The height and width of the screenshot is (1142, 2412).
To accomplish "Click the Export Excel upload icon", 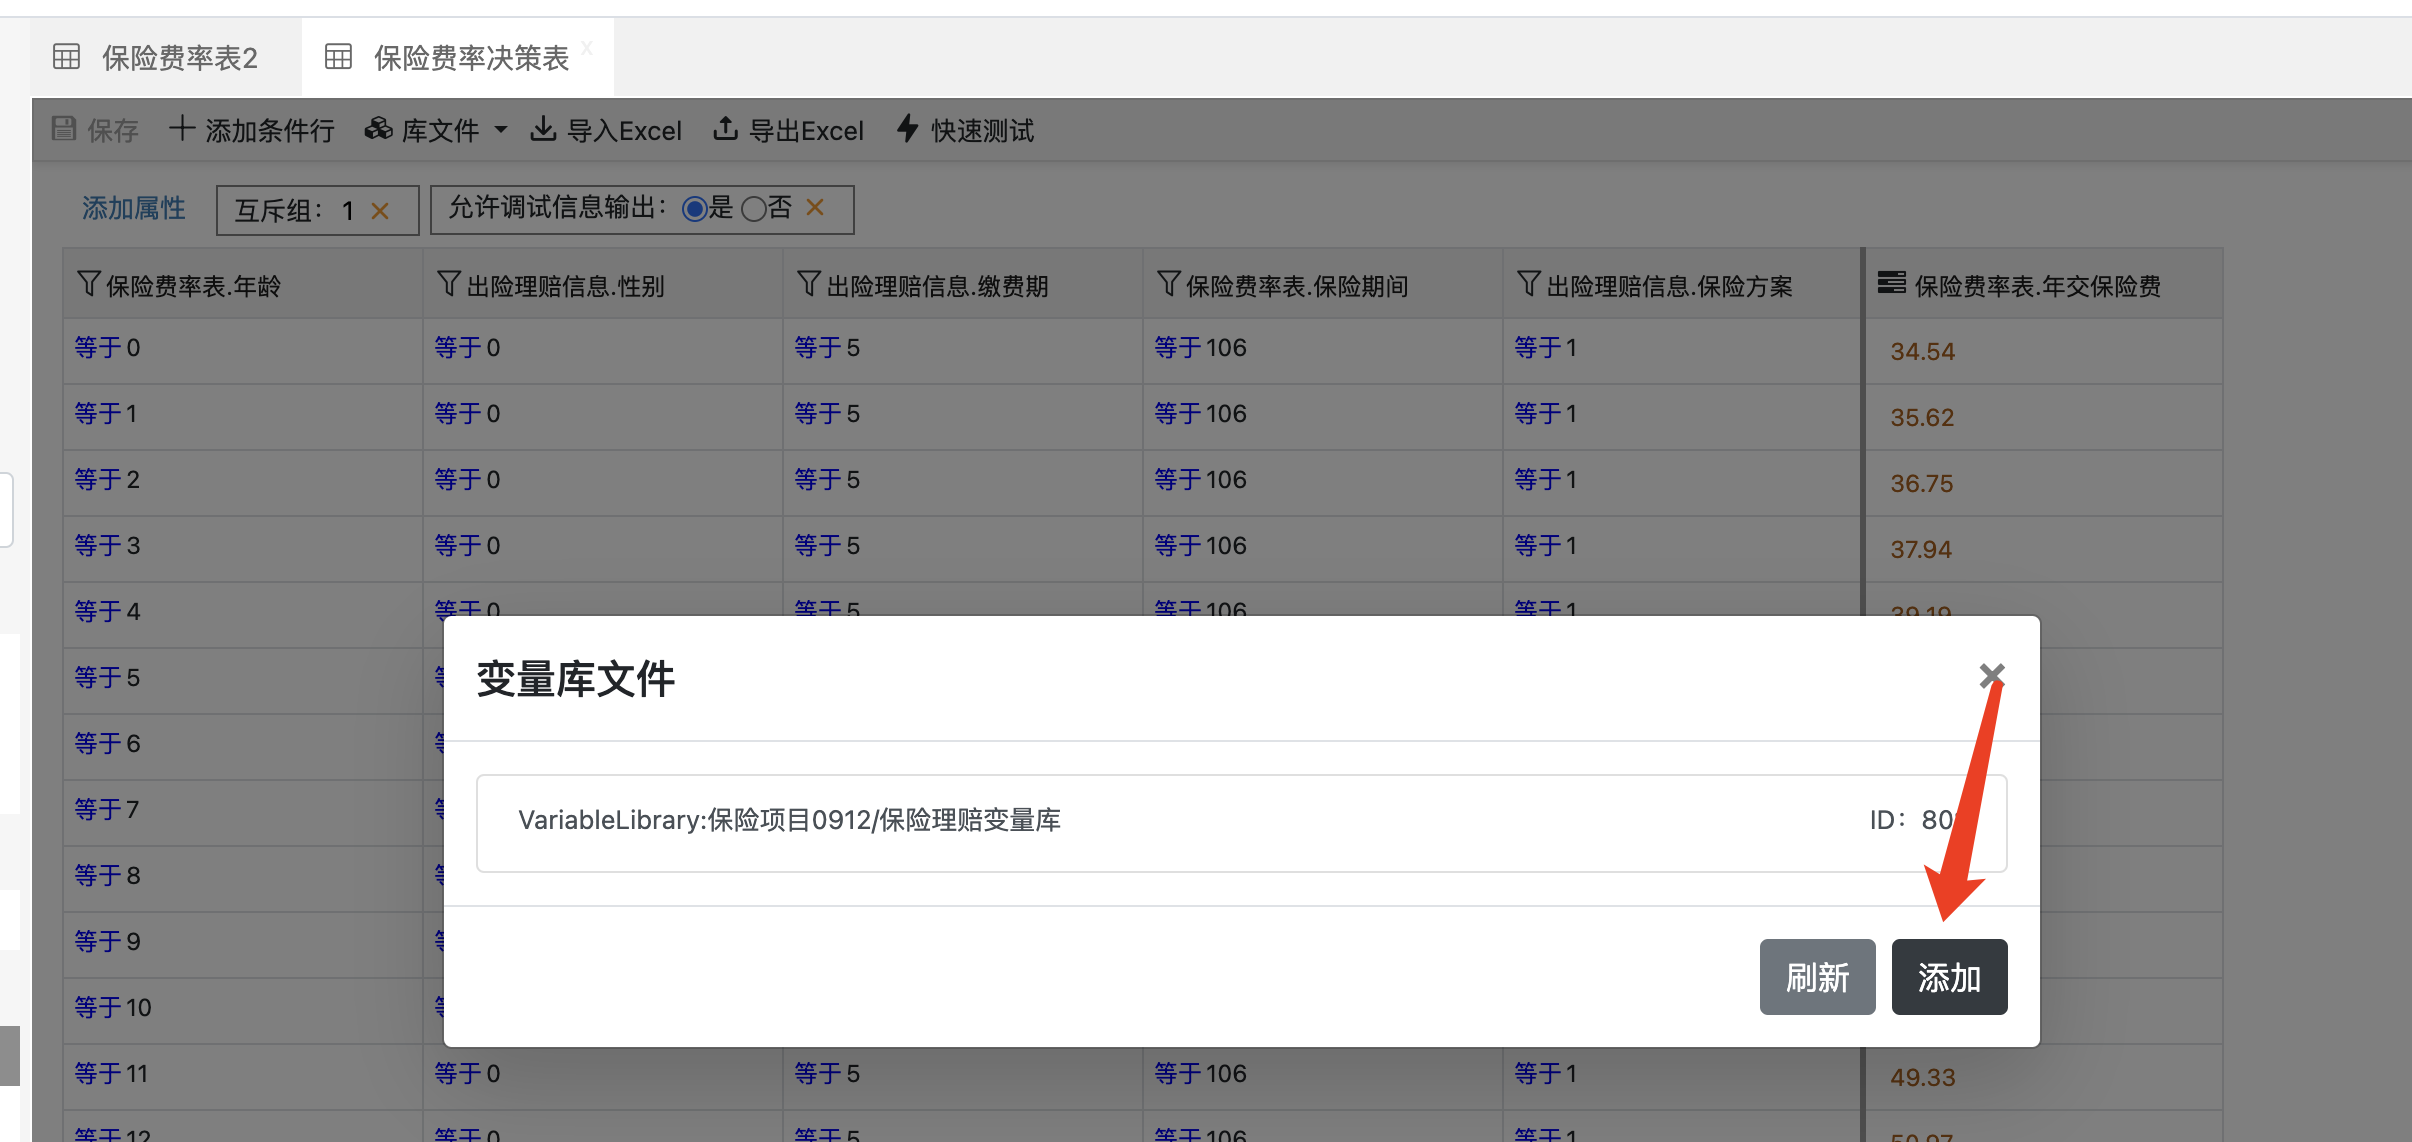I will [x=725, y=129].
